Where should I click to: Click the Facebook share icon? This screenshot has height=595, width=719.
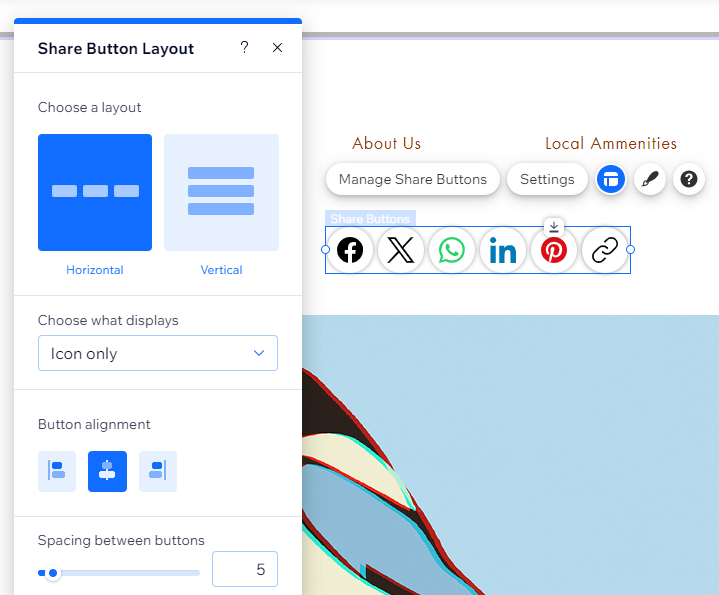coord(350,250)
